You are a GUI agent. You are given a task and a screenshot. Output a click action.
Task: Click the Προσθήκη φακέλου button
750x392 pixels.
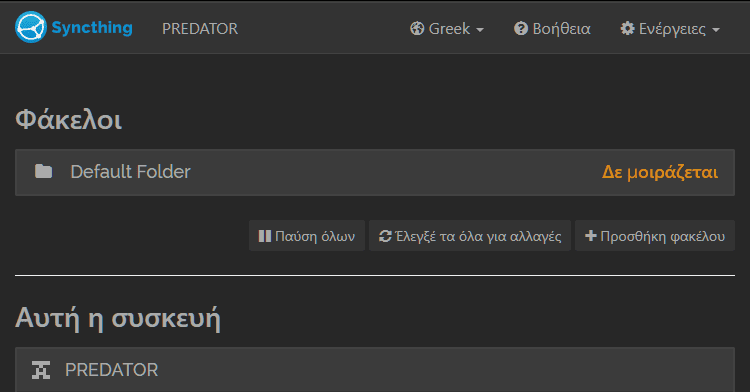[x=655, y=236]
